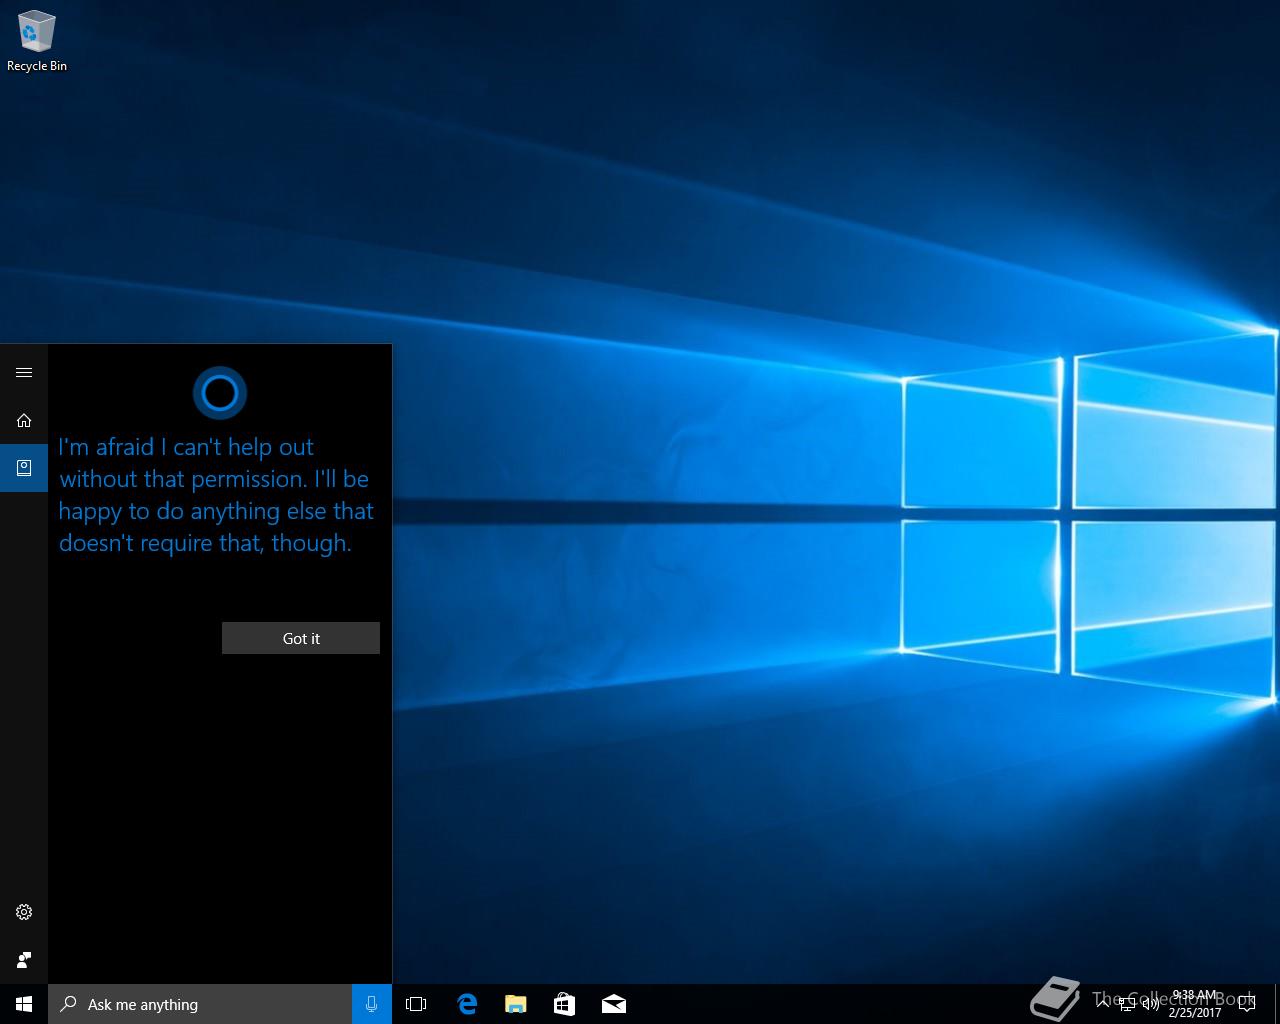Screen dimensions: 1280x1024
Task: Open Task View from the taskbar
Action: pos(416,1004)
